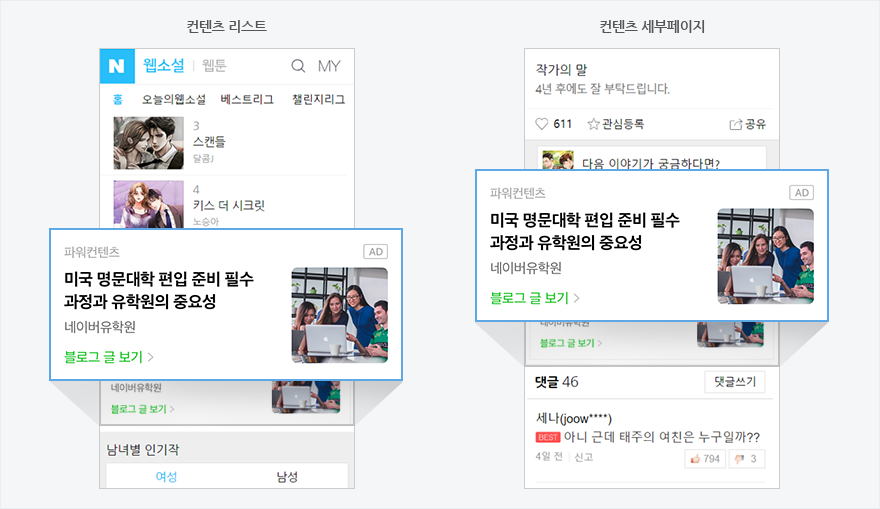Click 블로그 글 보기 in enlarged detail ad
This screenshot has height=509, width=880.
(x=534, y=298)
